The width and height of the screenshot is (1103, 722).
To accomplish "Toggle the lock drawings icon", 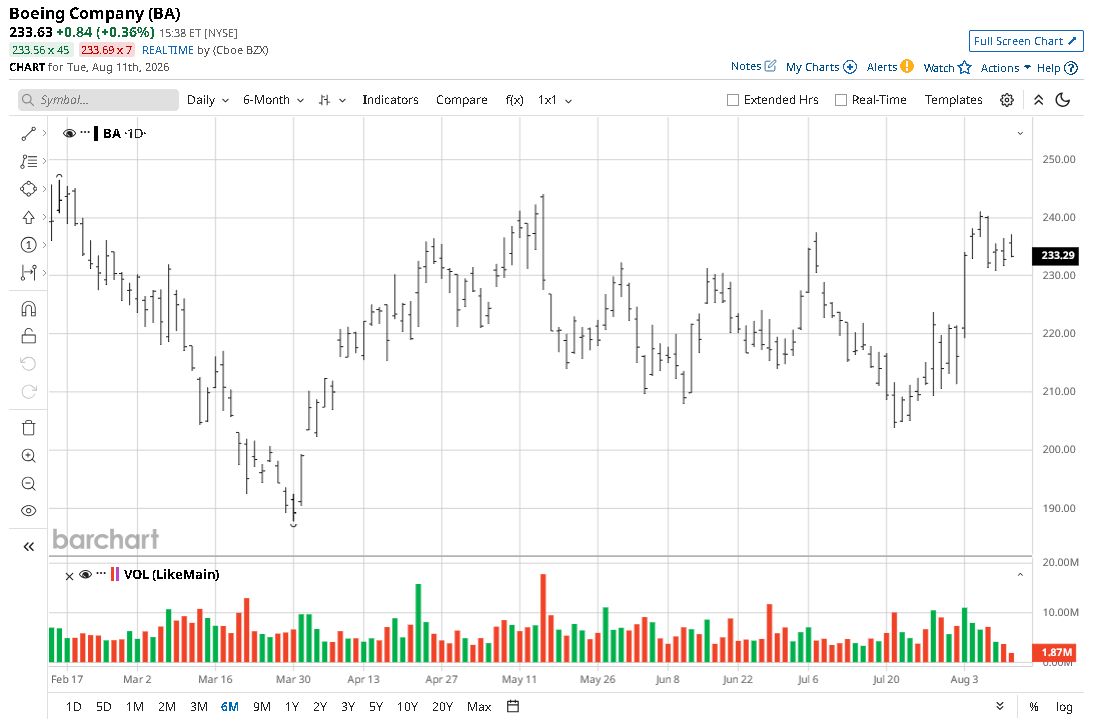I will click(x=28, y=336).
